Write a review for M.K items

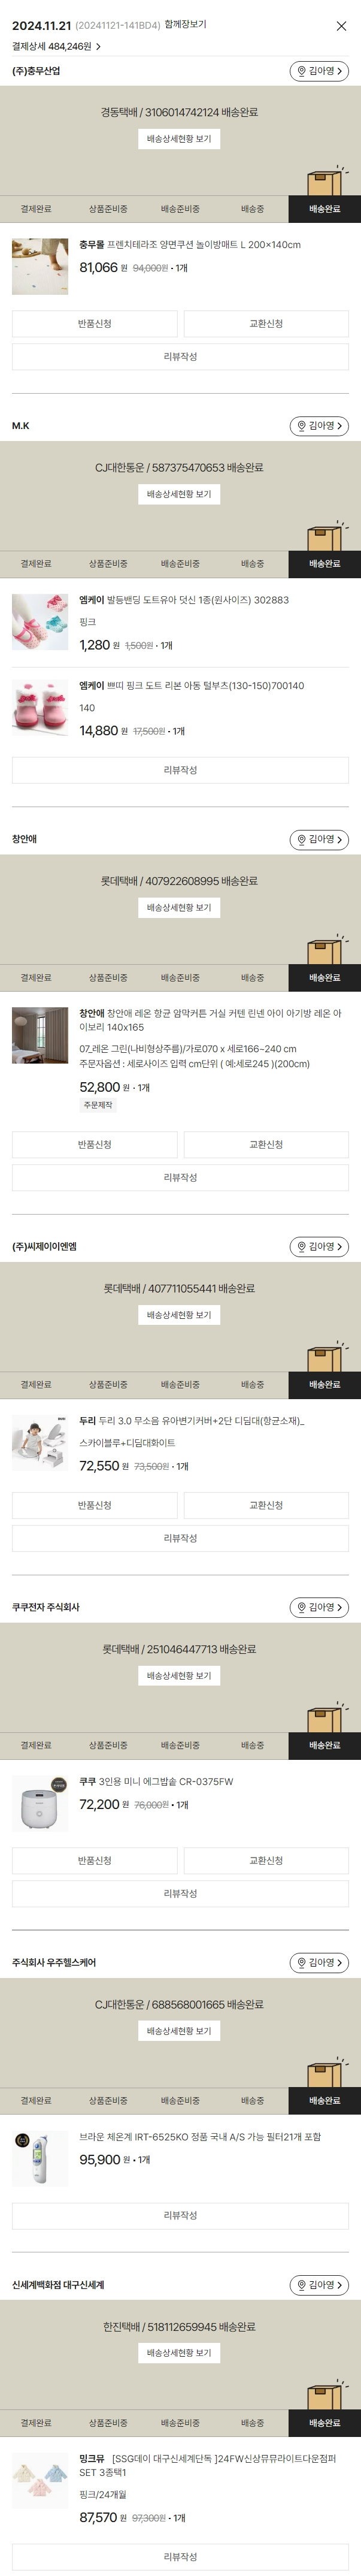tap(180, 770)
